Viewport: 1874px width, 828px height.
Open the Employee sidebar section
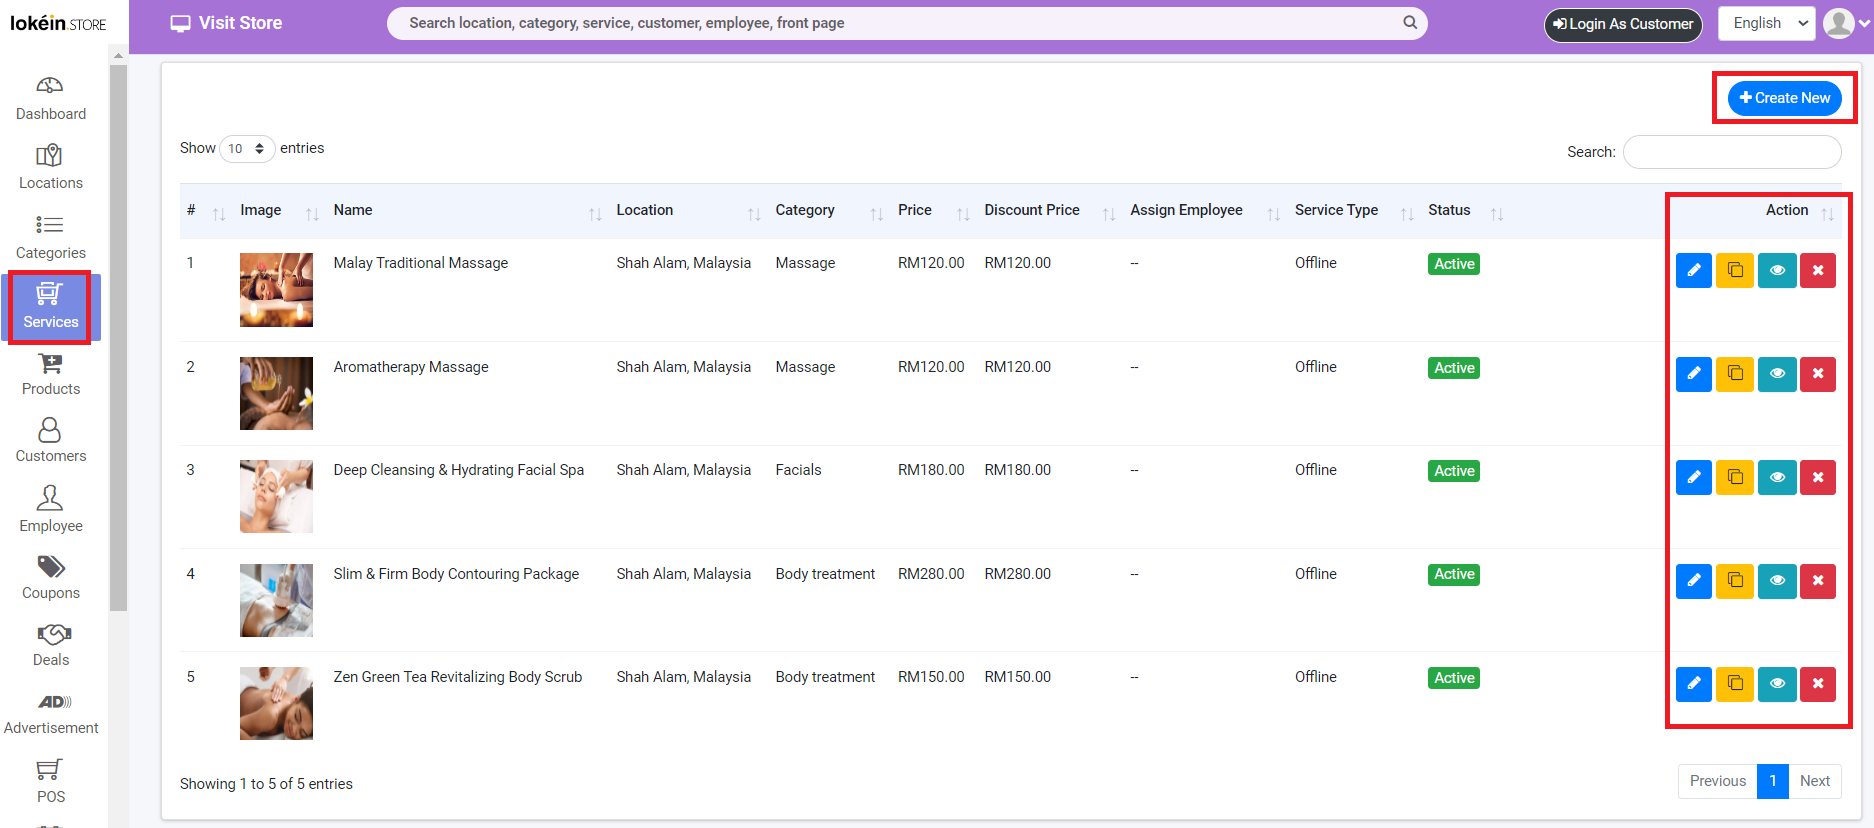coord(50,510)
